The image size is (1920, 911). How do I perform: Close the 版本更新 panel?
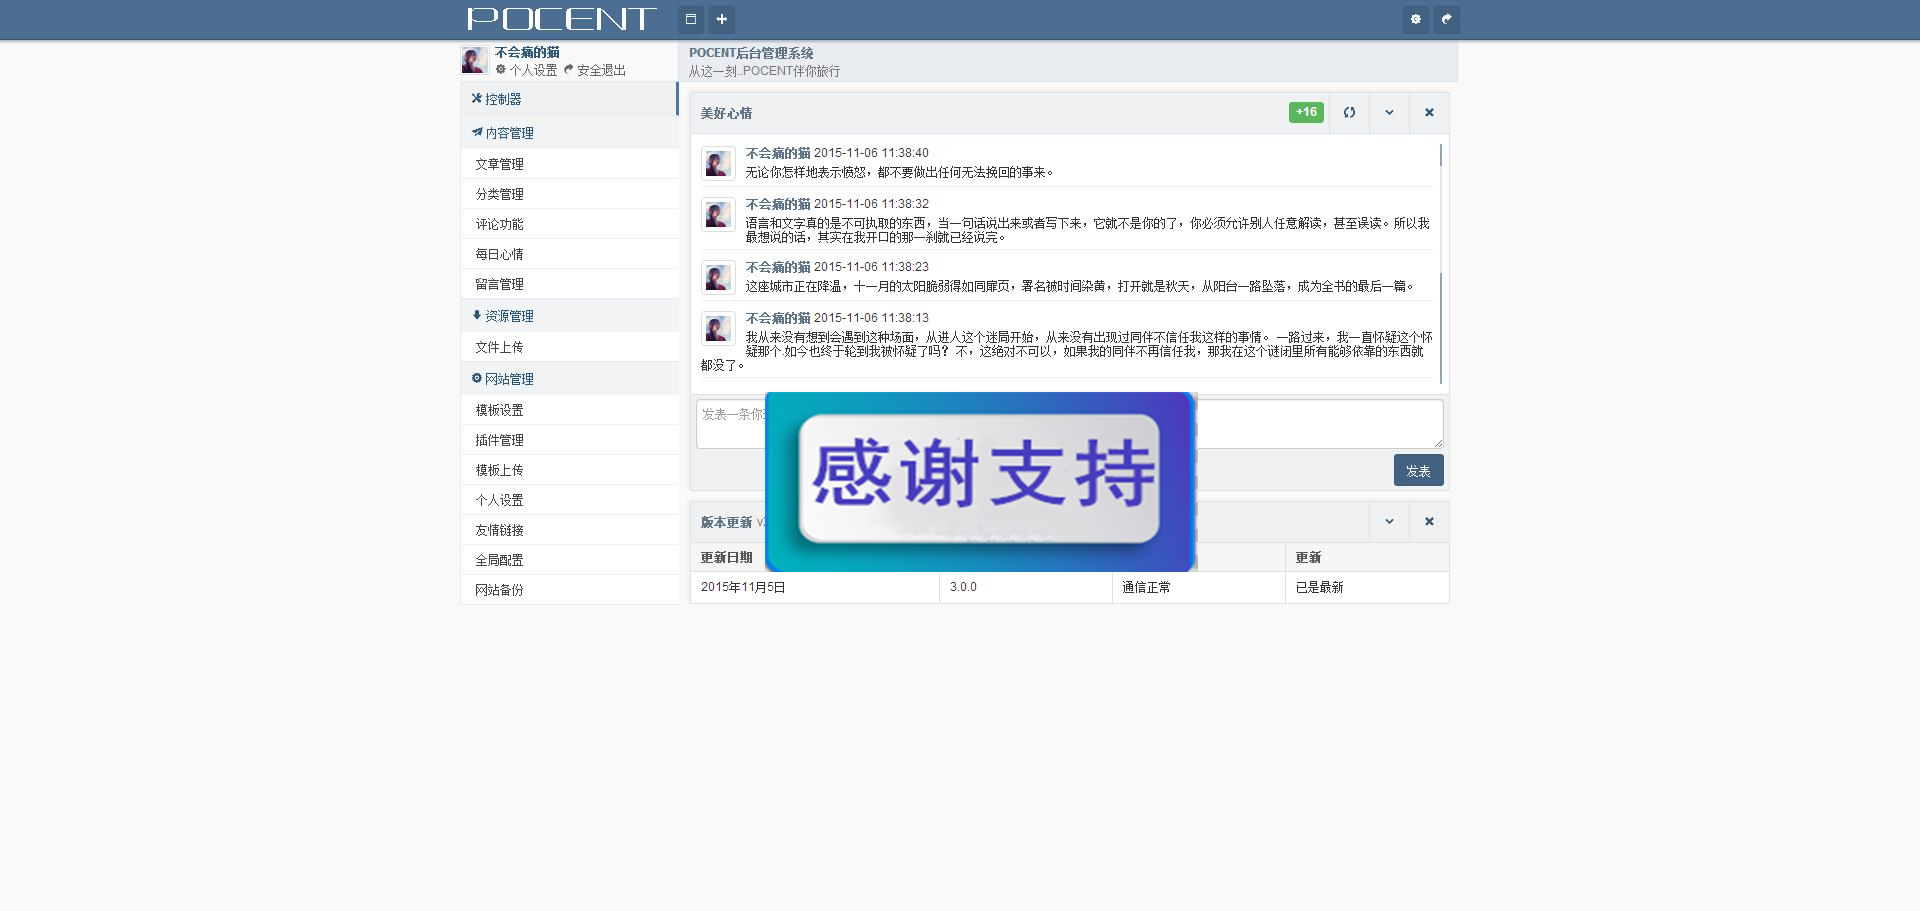click(x=1429, y=522)
